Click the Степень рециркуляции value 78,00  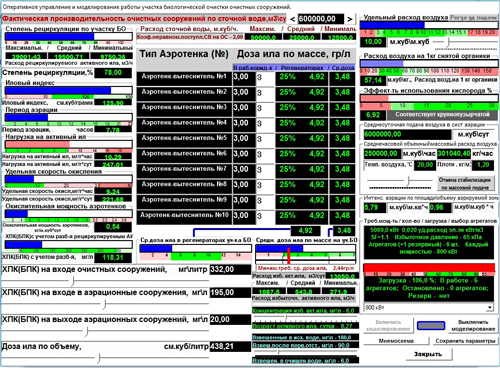113,73
